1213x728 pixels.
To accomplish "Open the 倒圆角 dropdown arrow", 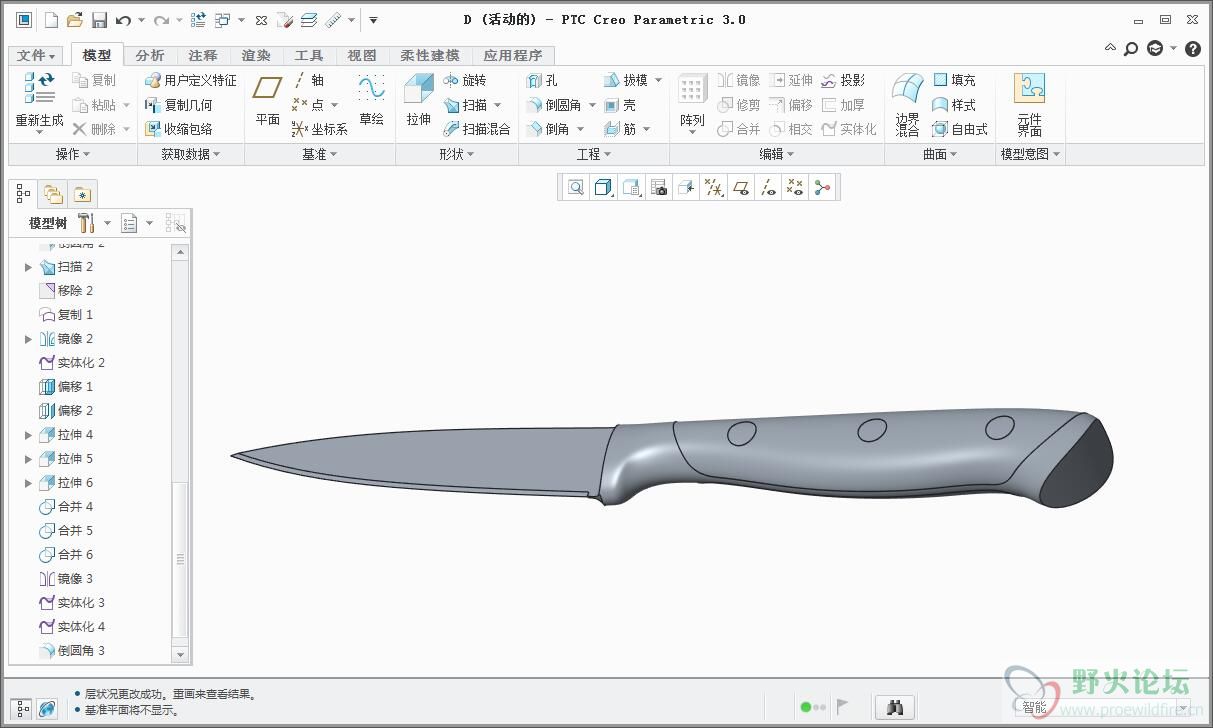I will (592, 105).
